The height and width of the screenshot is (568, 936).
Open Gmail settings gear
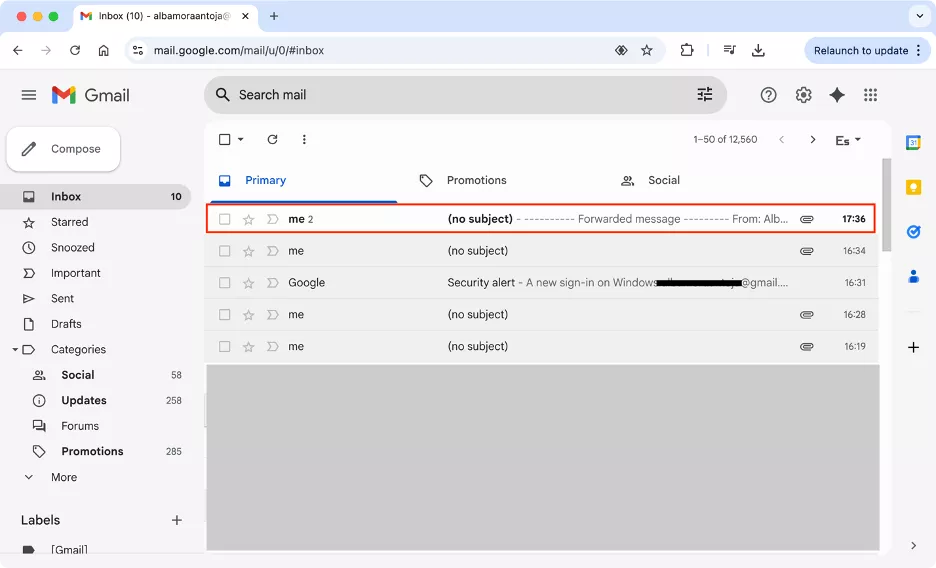click(x=803, y=95)
